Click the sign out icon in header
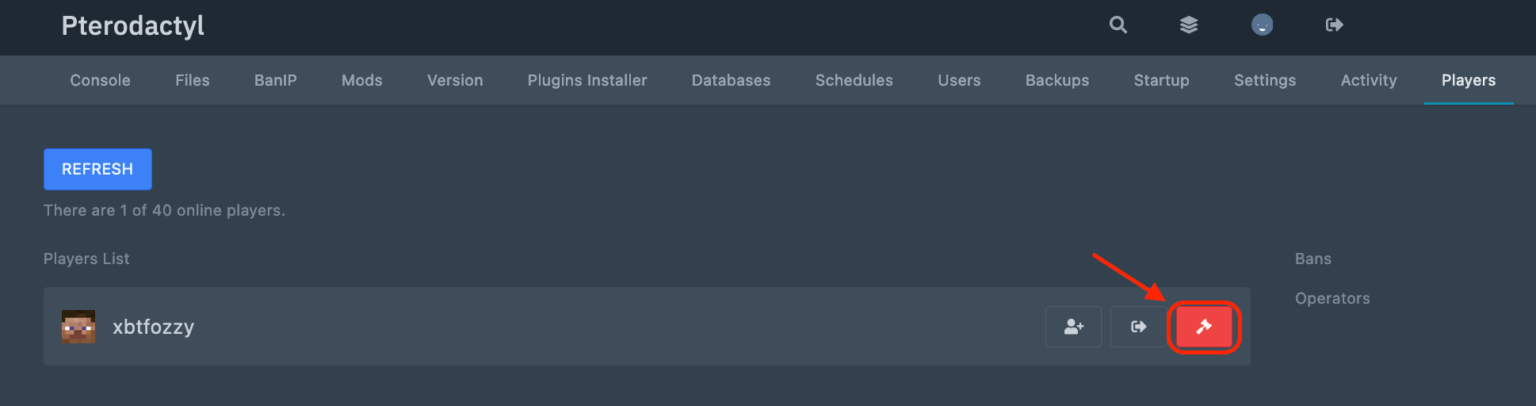The height and width of the screenshot is (406, 1536). click(1334, 26)
